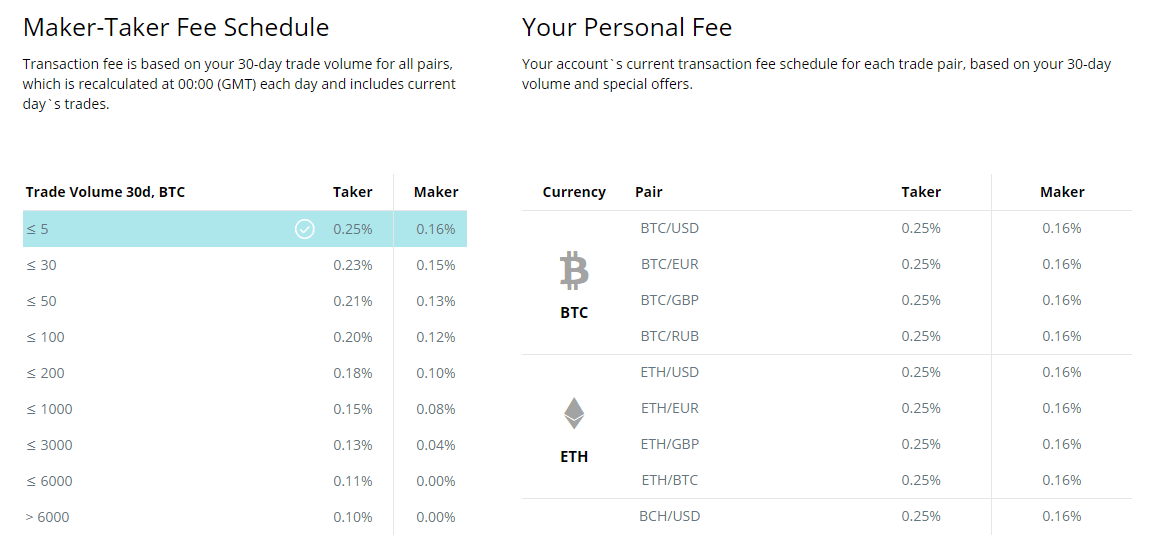Click the BTC/USD pair
Viewport: 1158px width, 535px height.
669,228
